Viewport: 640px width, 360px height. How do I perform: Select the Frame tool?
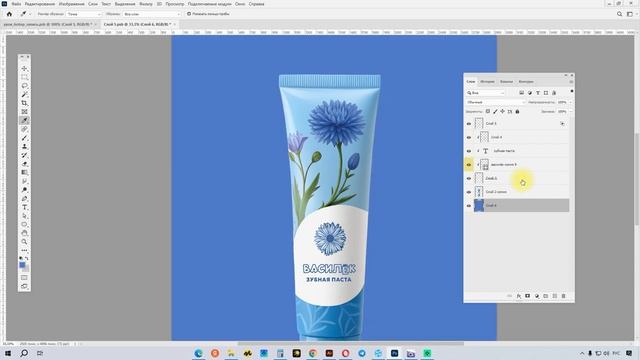[x=24, y=111]
